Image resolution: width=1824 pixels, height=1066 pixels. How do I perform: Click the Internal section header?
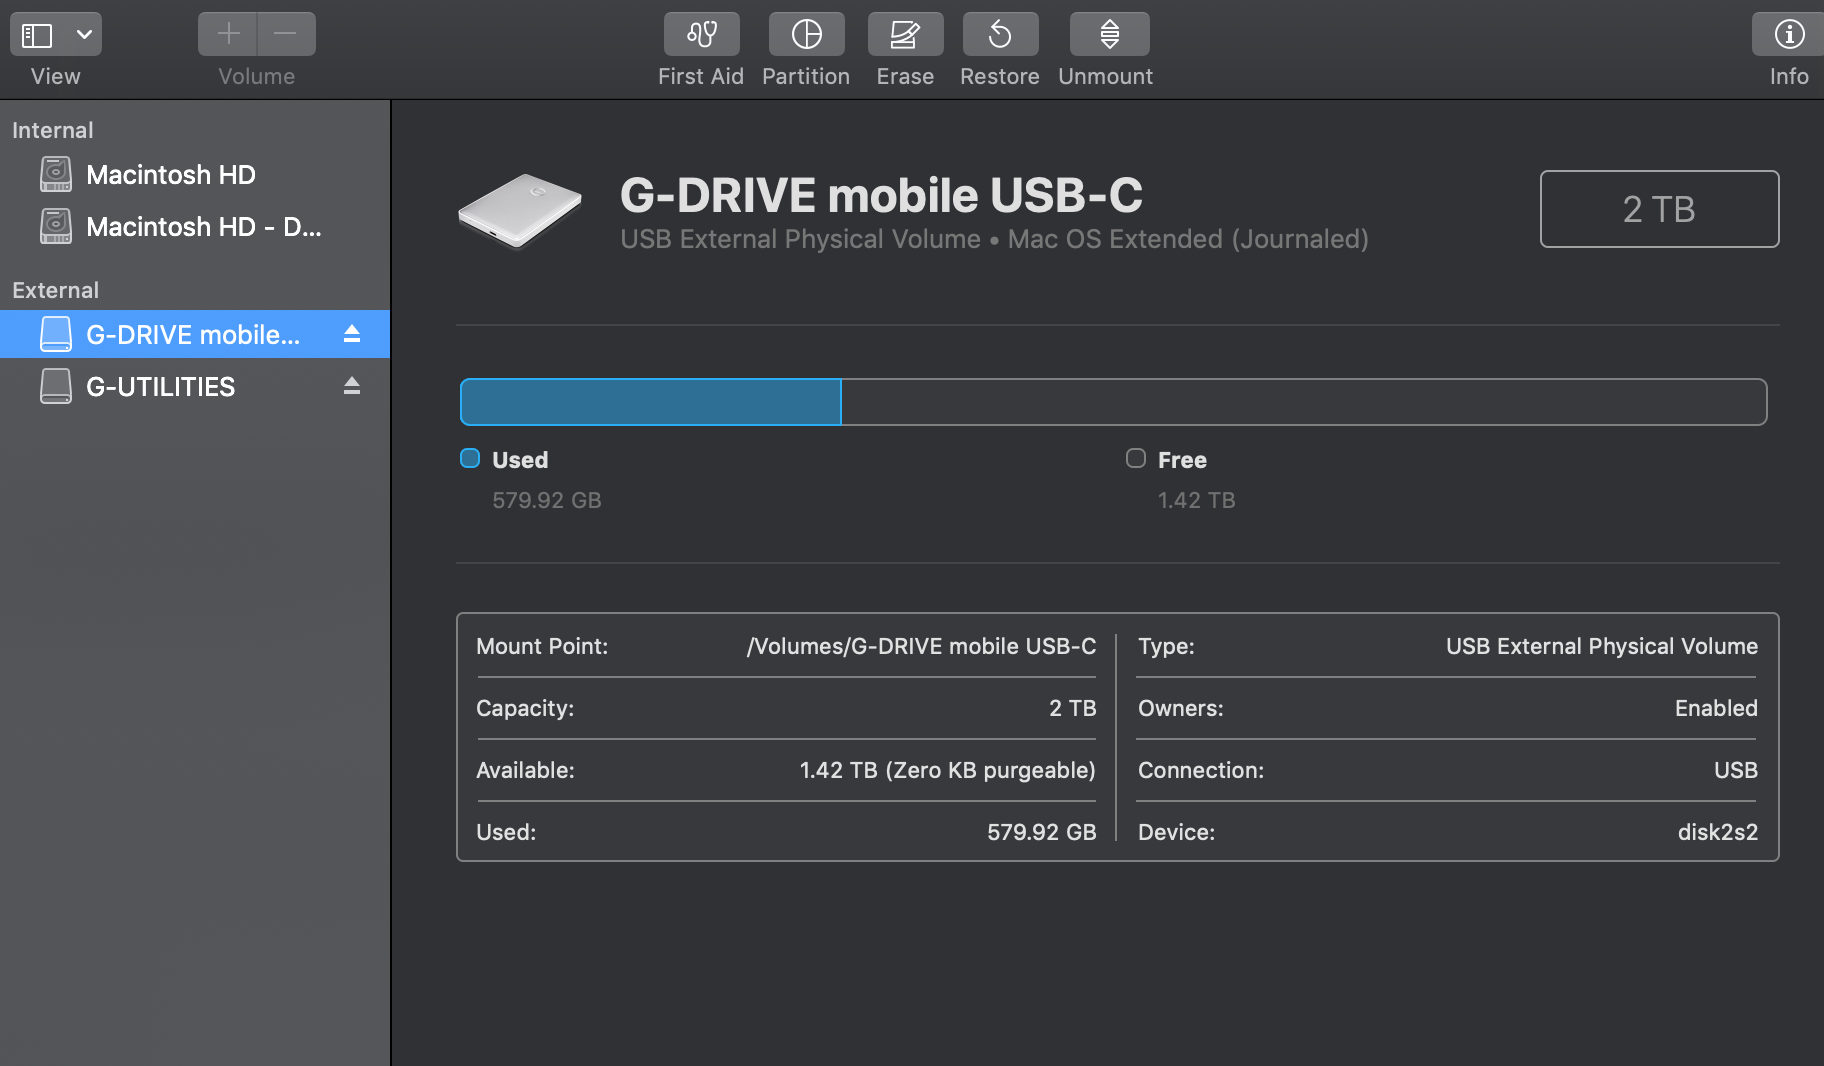52,130
